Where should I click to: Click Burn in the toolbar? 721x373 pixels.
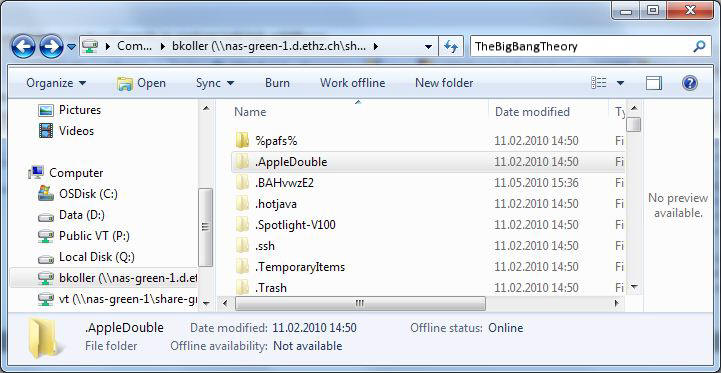[277, 83]
